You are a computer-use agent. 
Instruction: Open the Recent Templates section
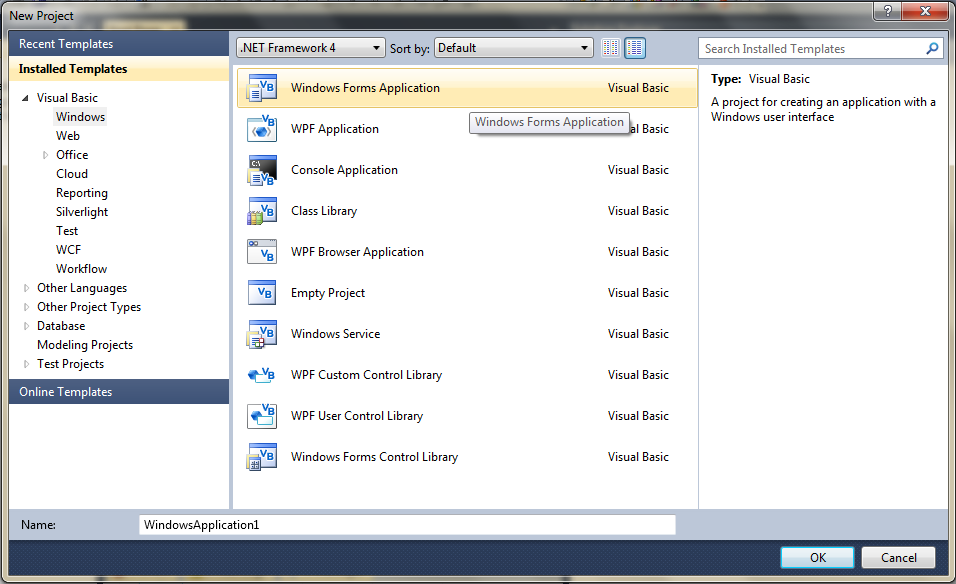[x=119, y=44]
